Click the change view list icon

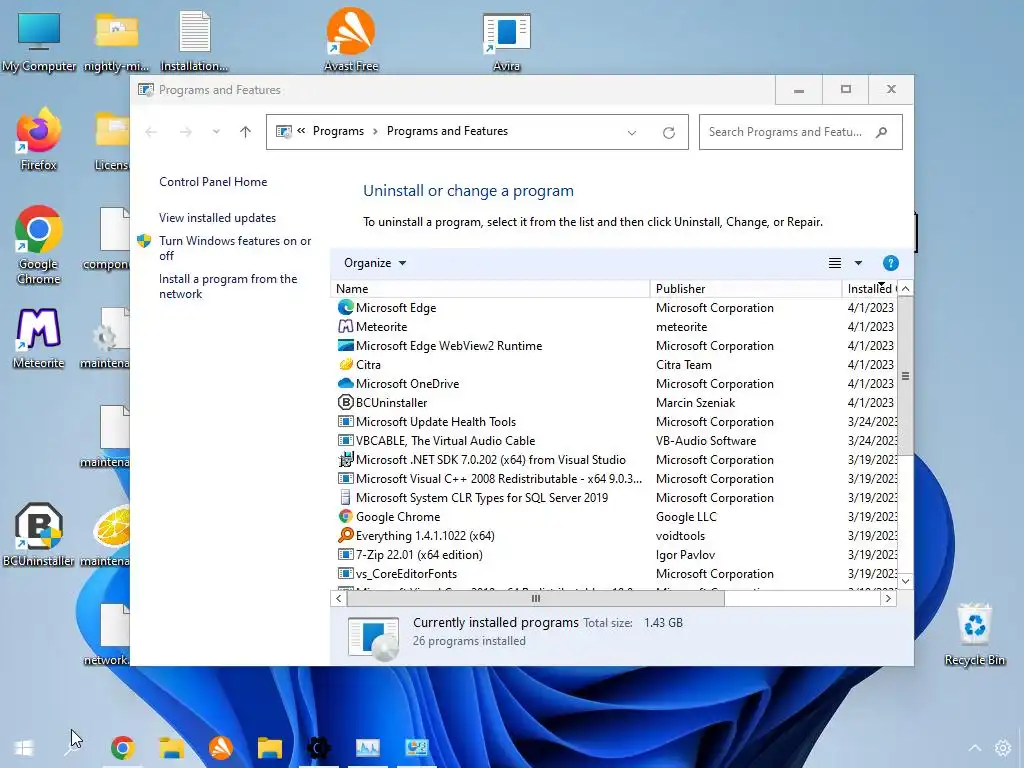tap(835, 263)
